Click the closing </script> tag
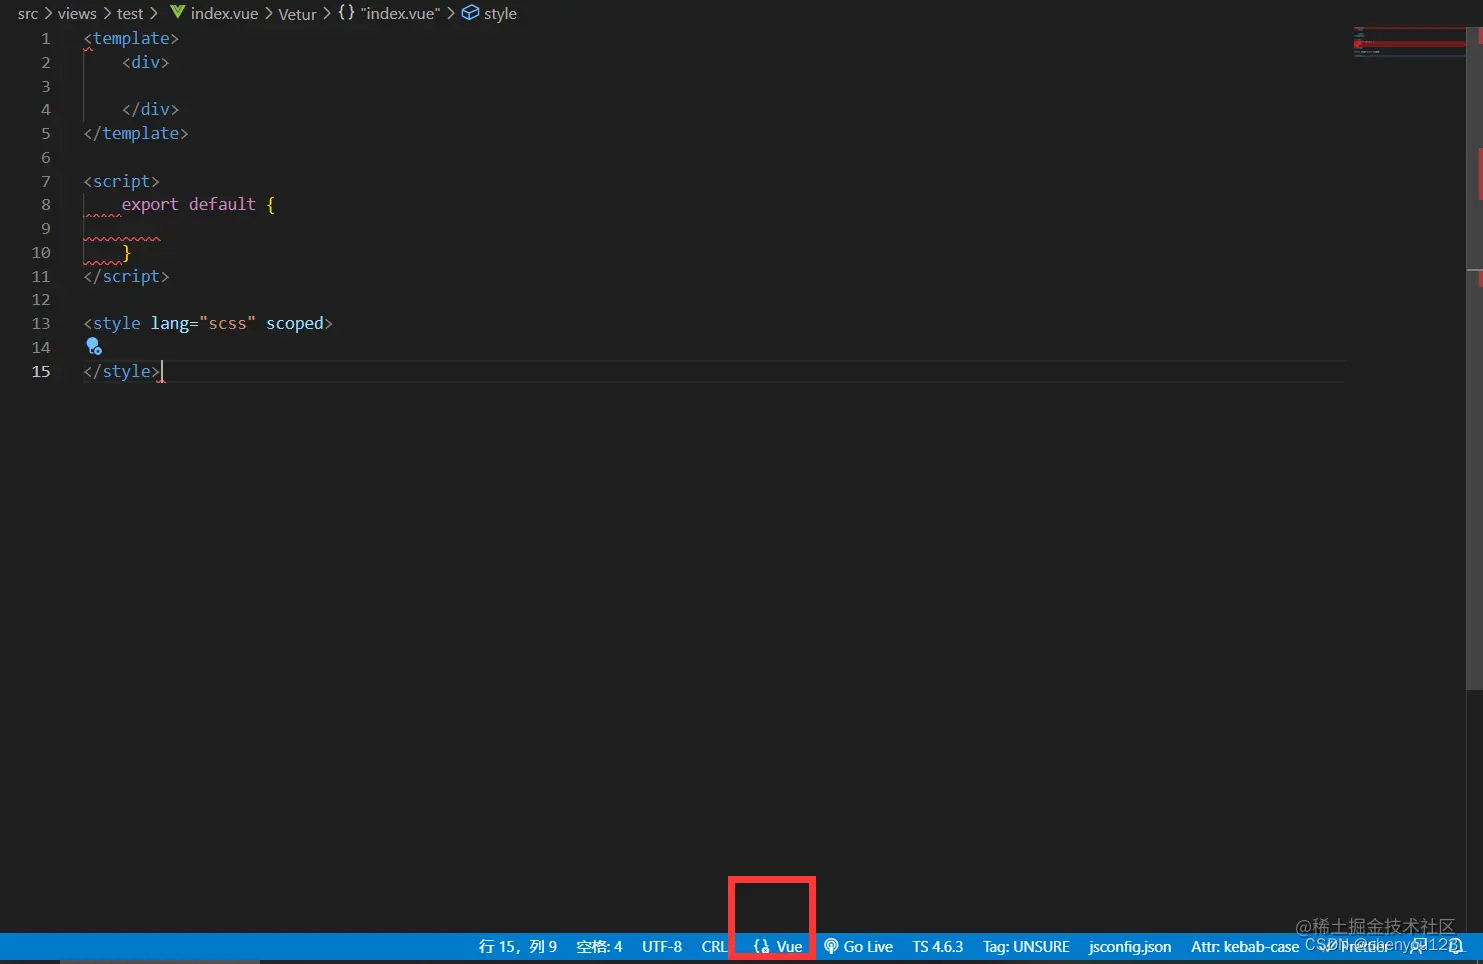 (x=126, y=276)
